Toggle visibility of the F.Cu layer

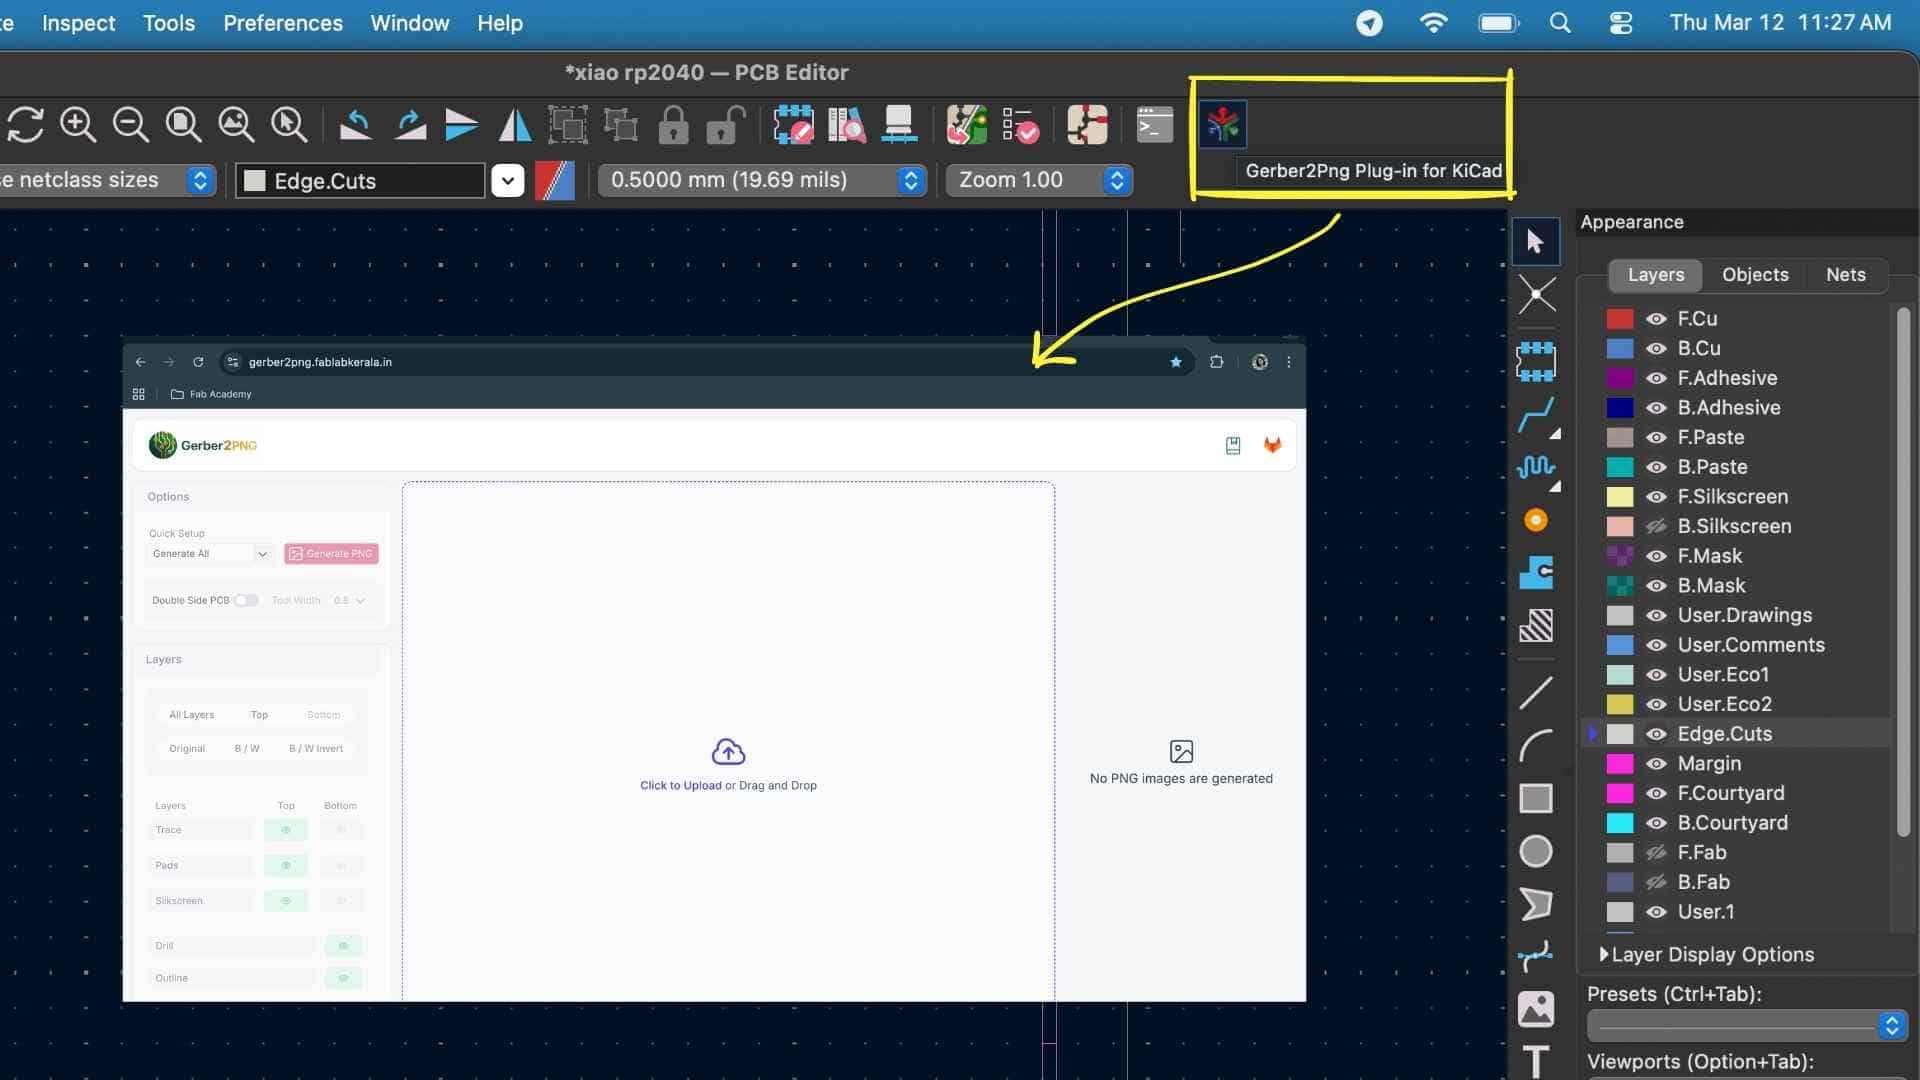[1656, 319]
